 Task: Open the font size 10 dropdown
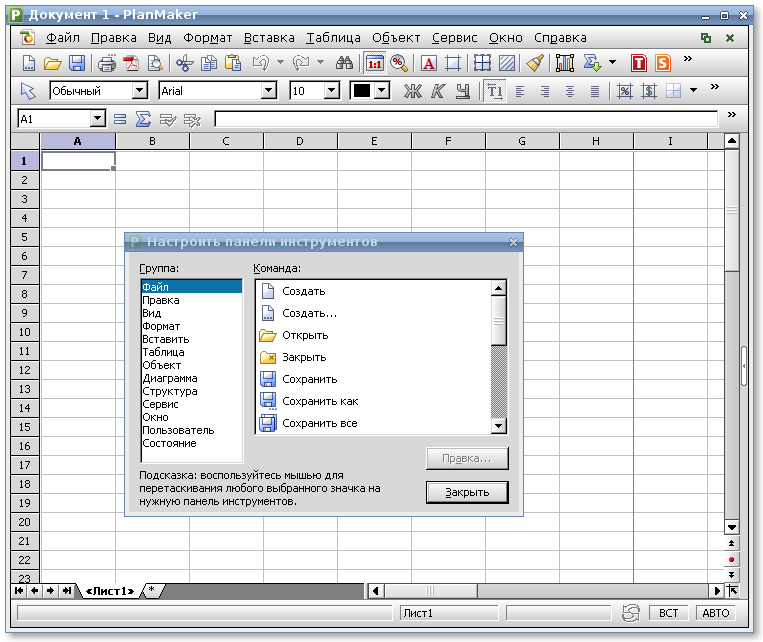pyautogui.click(x=331, y=91)
